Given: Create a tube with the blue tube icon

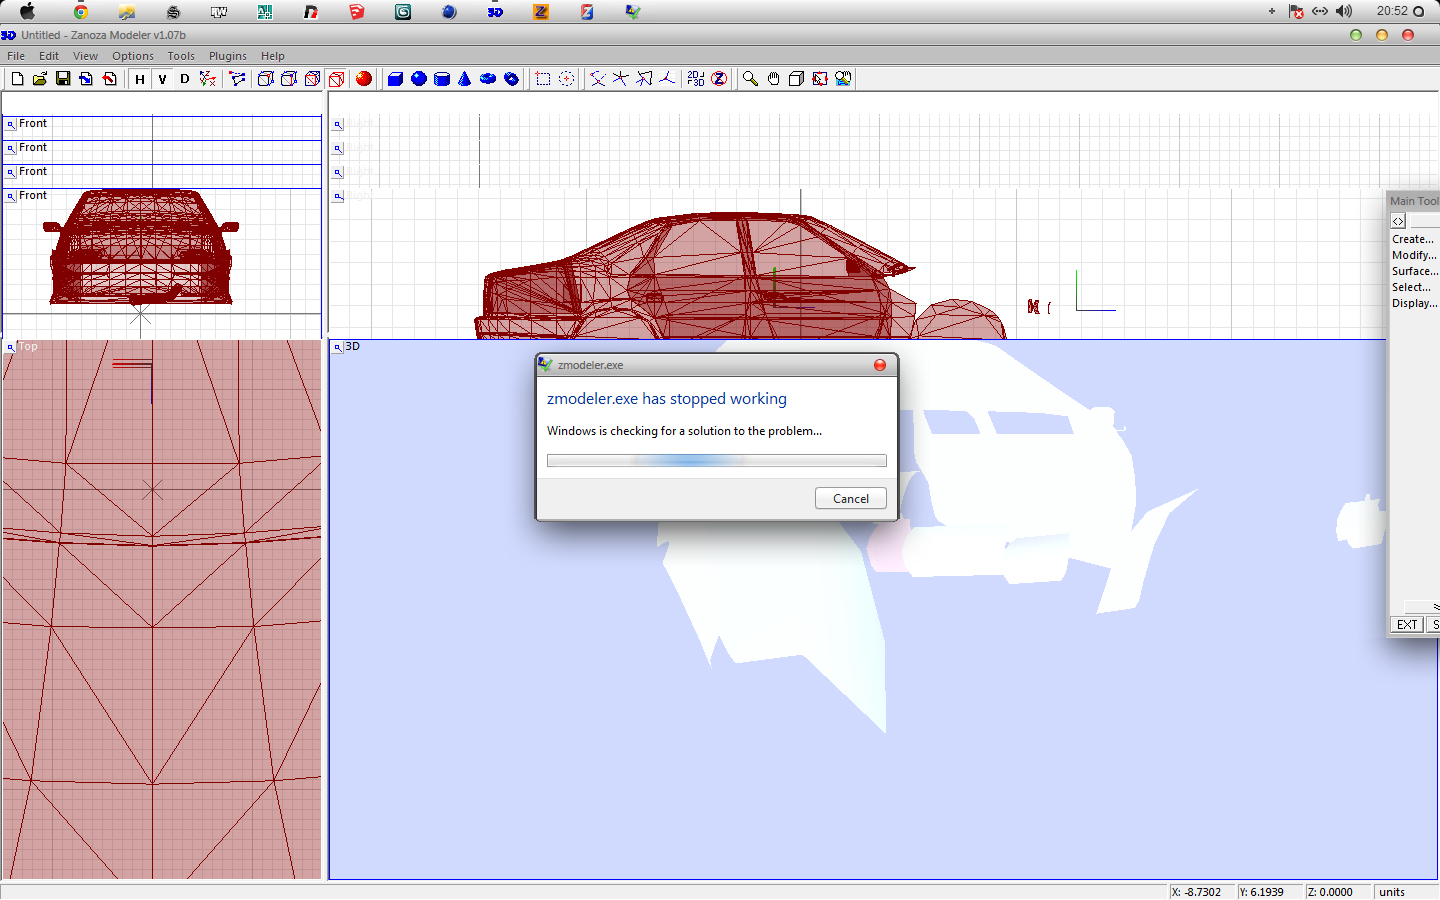Looking at the screenshot, I should [511, 79].
